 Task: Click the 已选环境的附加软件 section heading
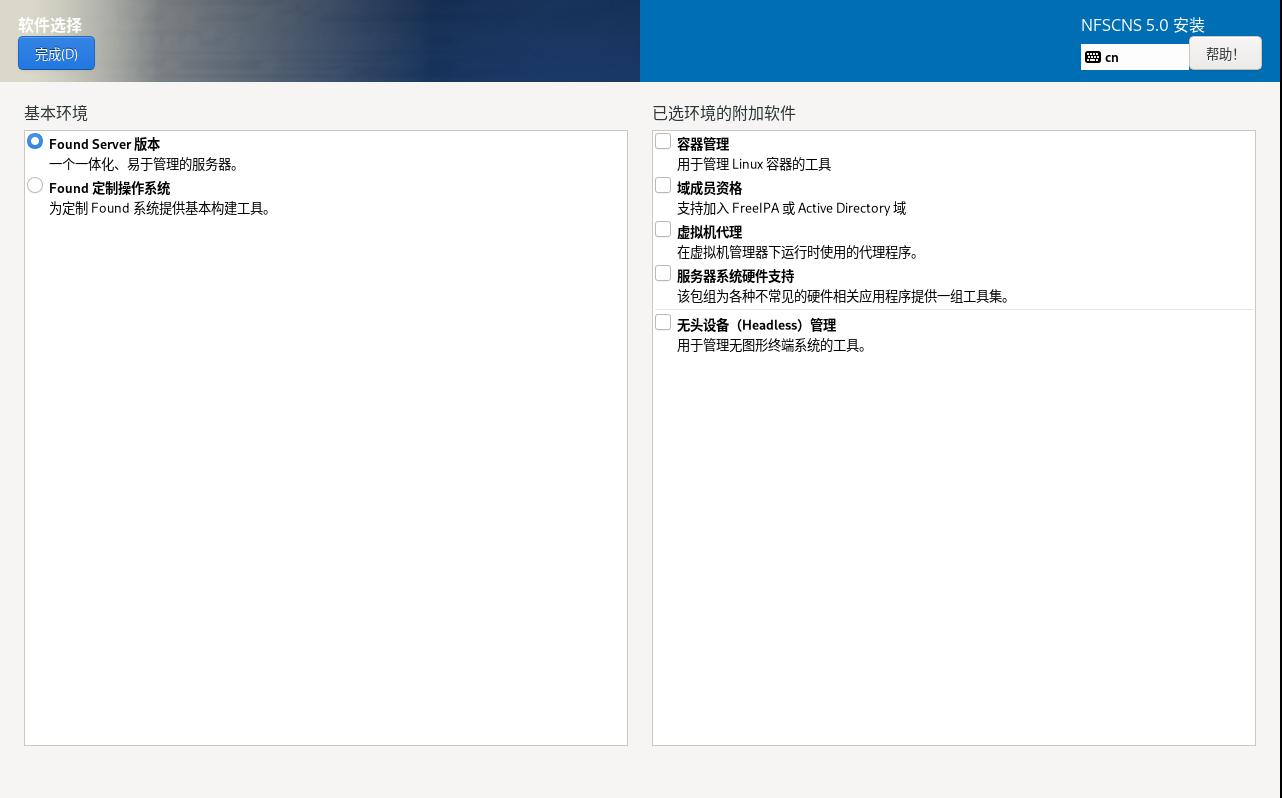(724, 113)
